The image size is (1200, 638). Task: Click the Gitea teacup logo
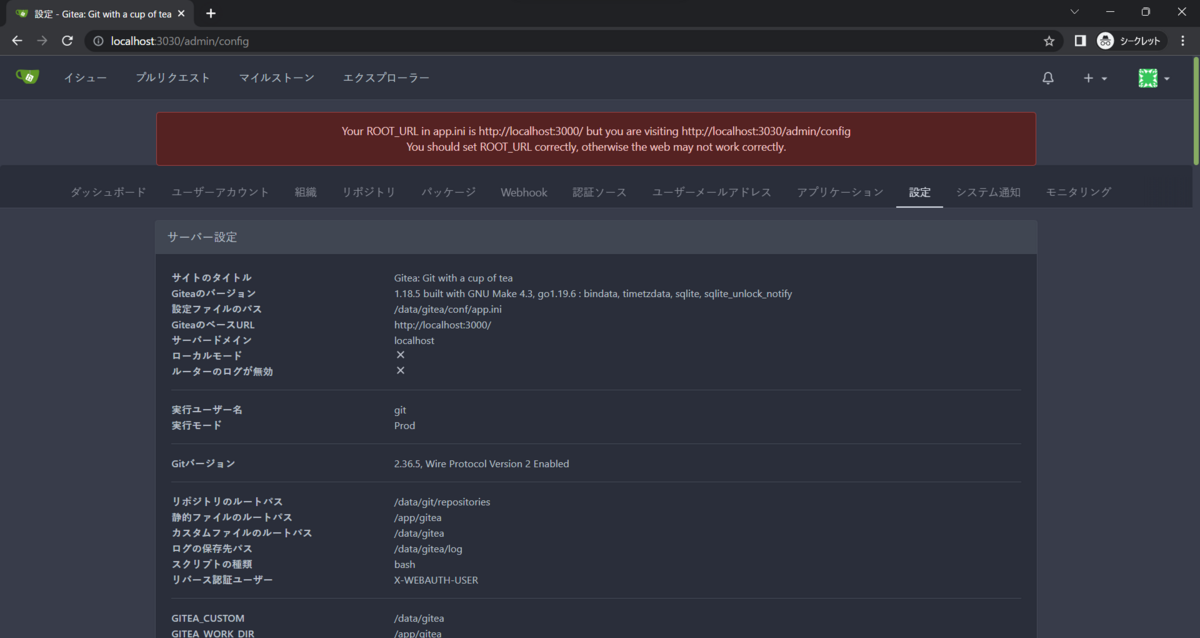coord(27,77)
